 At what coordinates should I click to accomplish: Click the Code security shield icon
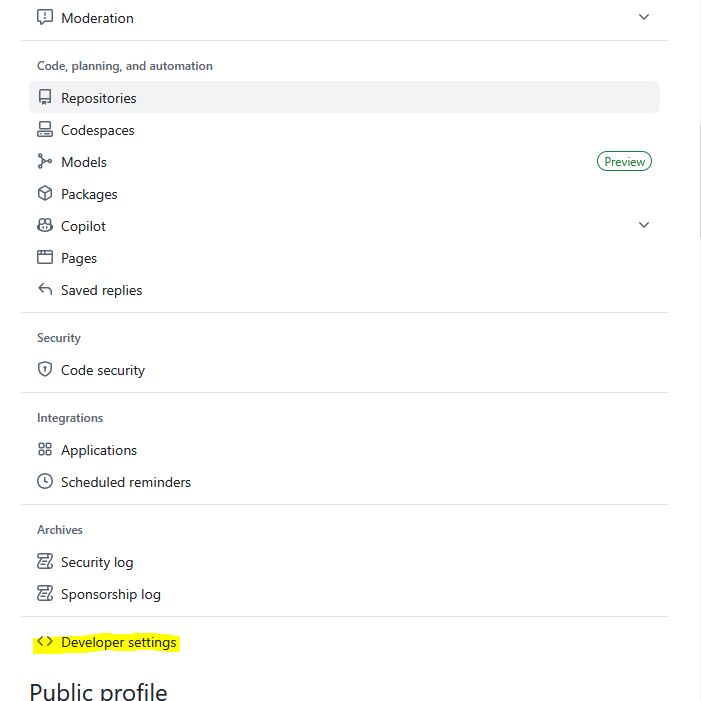pyautogui.click(x=44, y=370)
